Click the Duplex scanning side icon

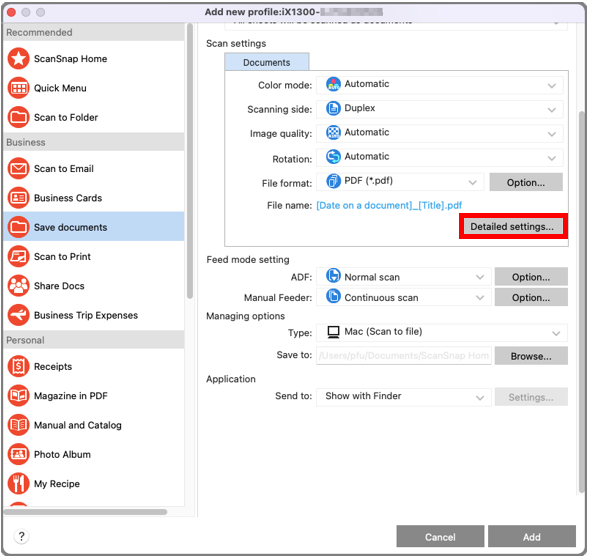(333, 108)
